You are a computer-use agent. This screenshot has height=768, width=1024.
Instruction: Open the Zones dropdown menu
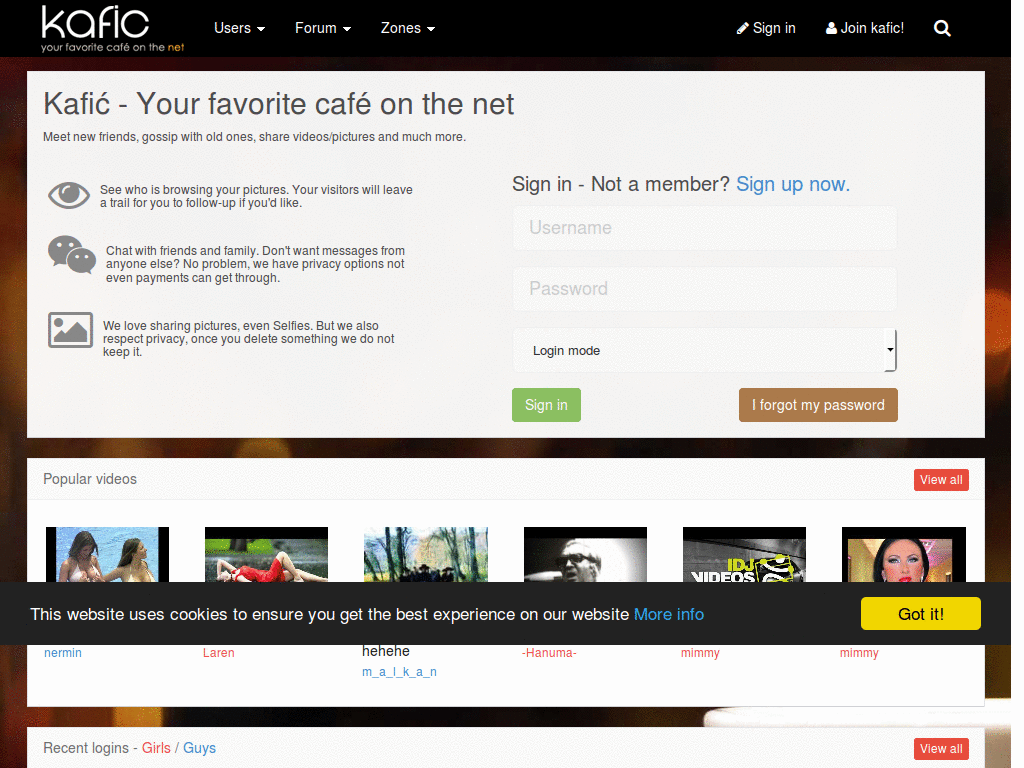(408, 28)
